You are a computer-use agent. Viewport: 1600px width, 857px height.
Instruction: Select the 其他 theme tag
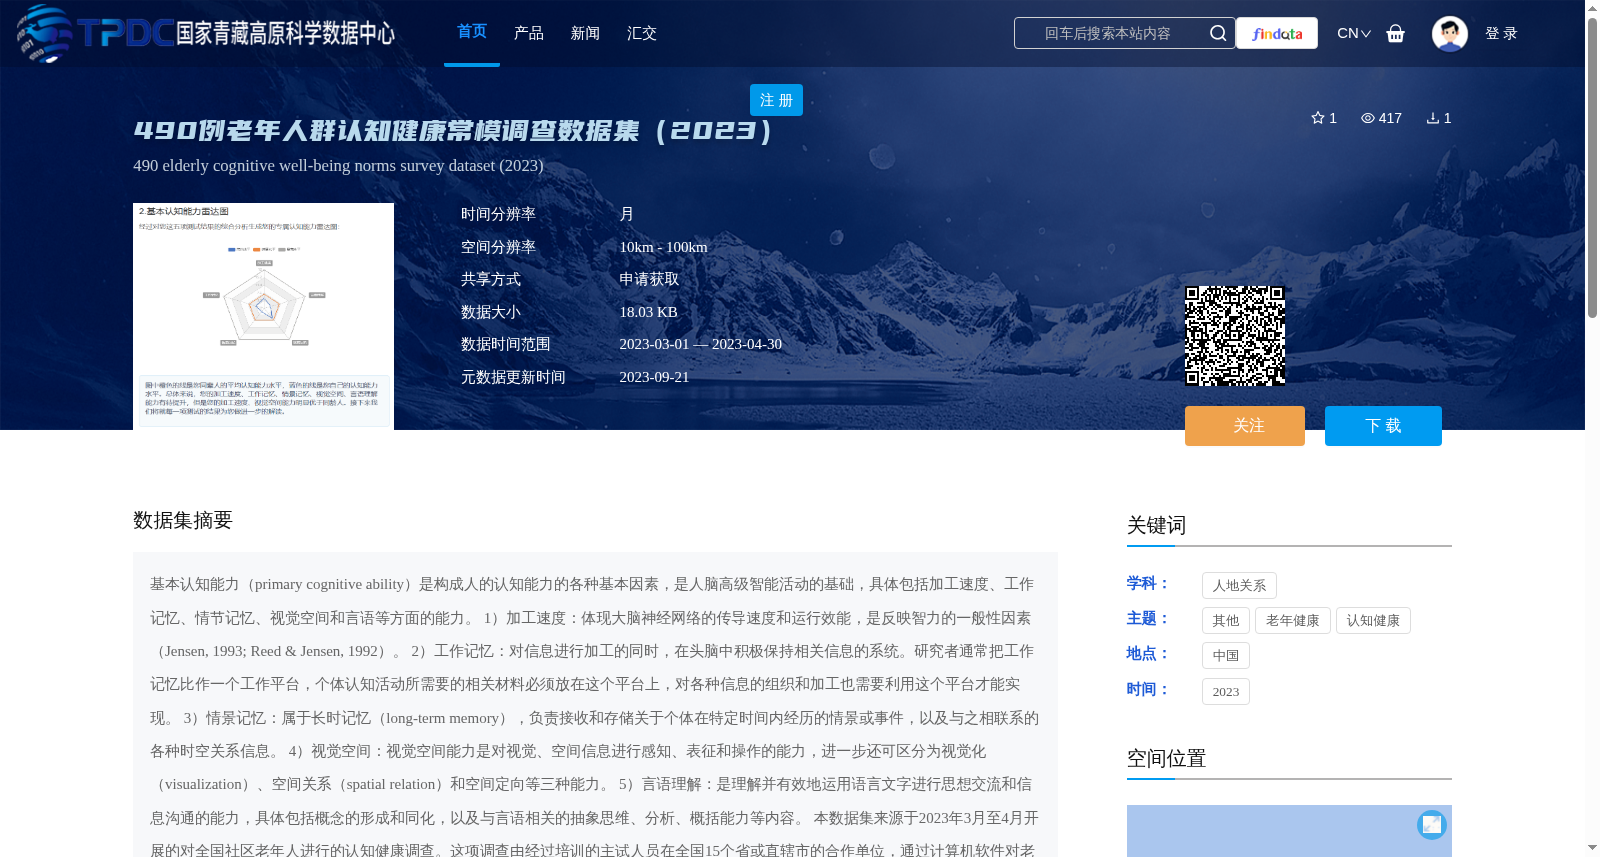(1226, 621)
